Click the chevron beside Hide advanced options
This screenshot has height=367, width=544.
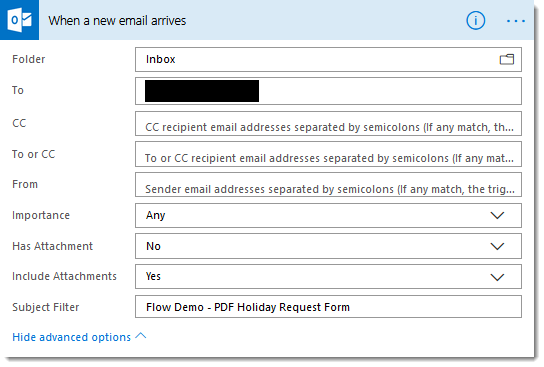pos(141,335)
